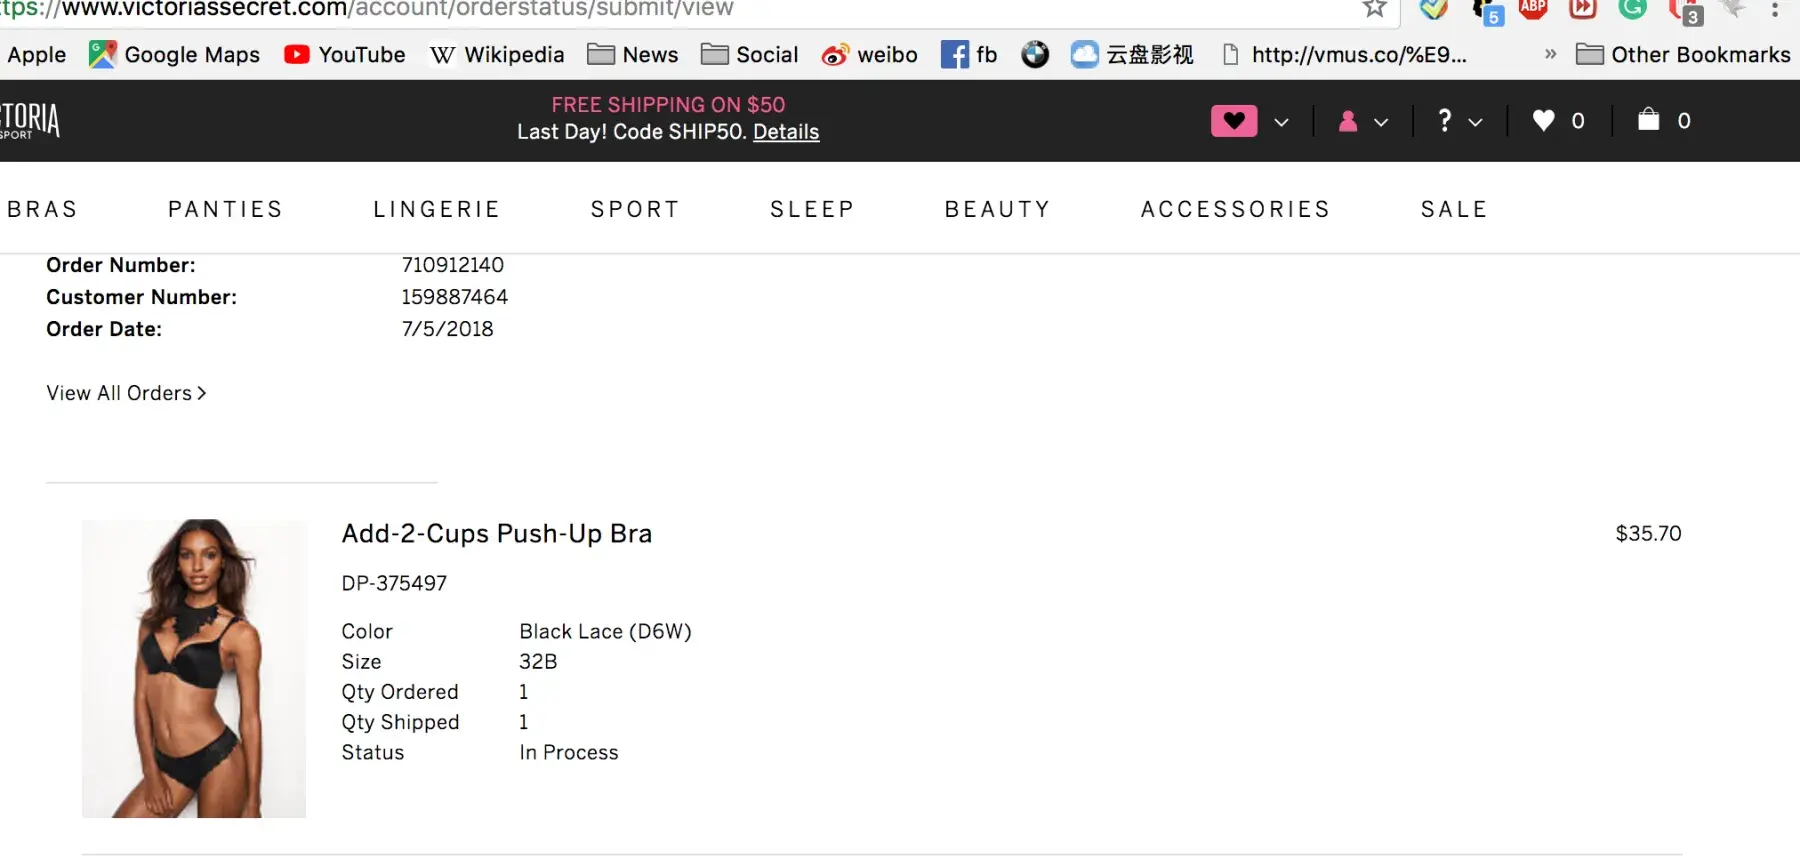
Task: Select the SALE navigation item
Action: (1454, 209)
